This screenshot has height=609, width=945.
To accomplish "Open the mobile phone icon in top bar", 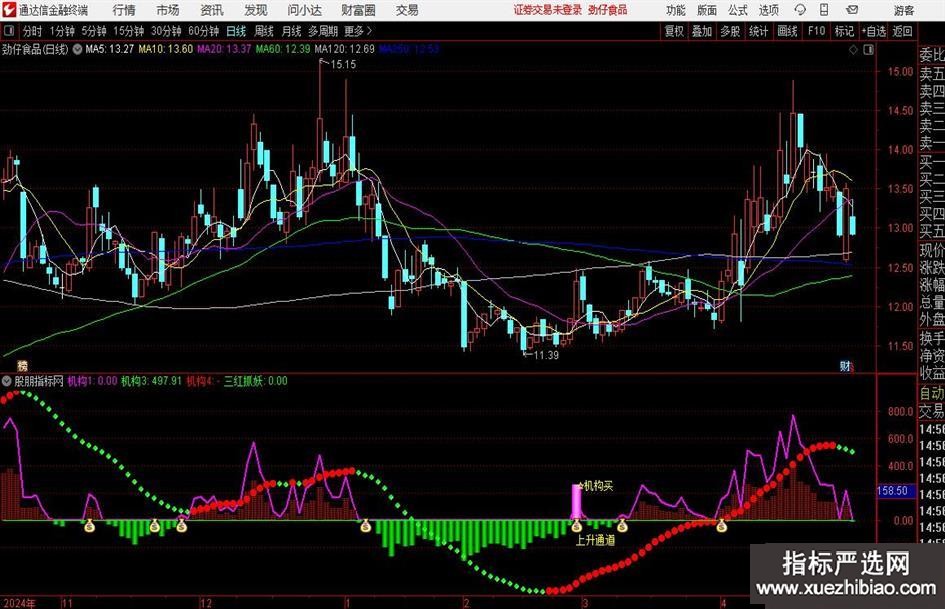I will [x=824, y=10].
